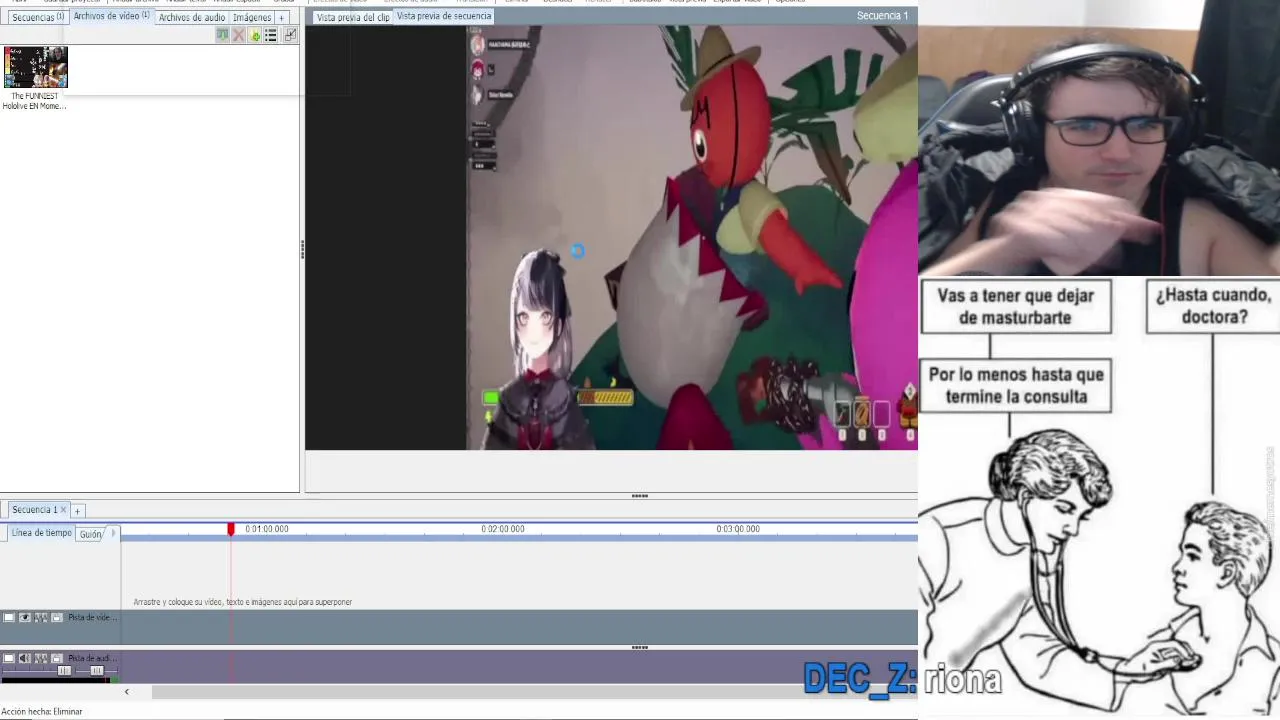The height and width of the screenshot is (720, 1280).
Task: Select The FUNNIEST Hololive EN video thumbnail
Action: (36, 67)
